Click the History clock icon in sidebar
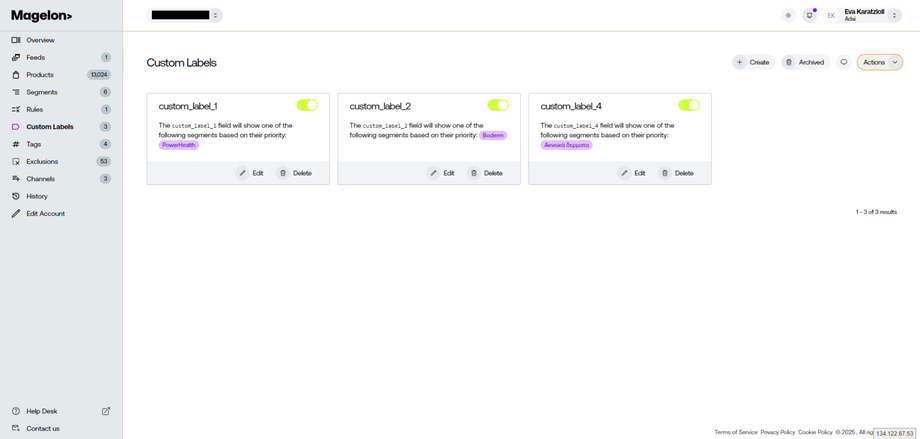 16,196
